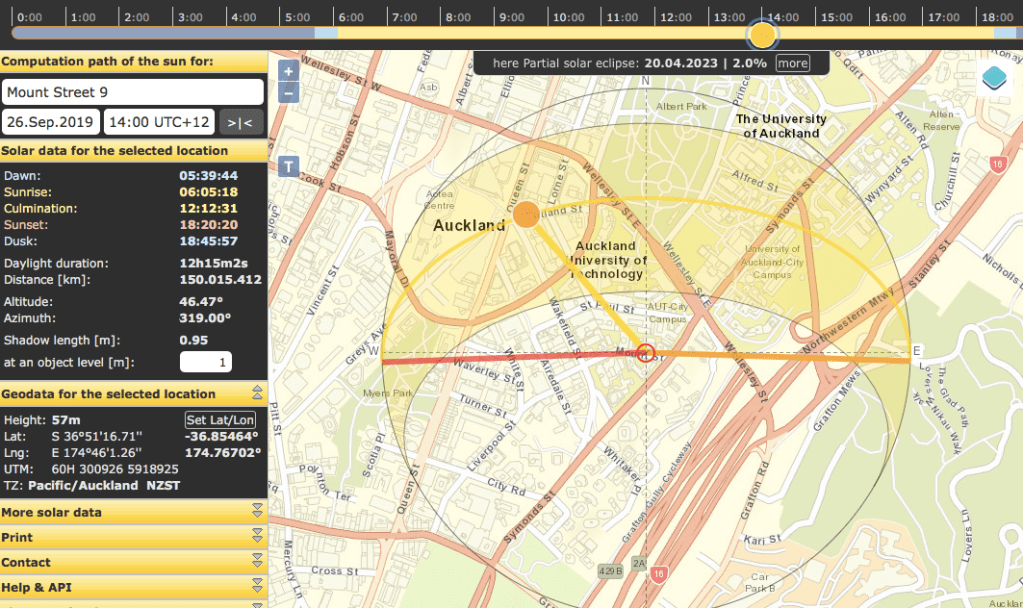Click the Set Lat/Lon button
The height and width of the screenshot is (608, 1023).
click(x=220, y=420)
